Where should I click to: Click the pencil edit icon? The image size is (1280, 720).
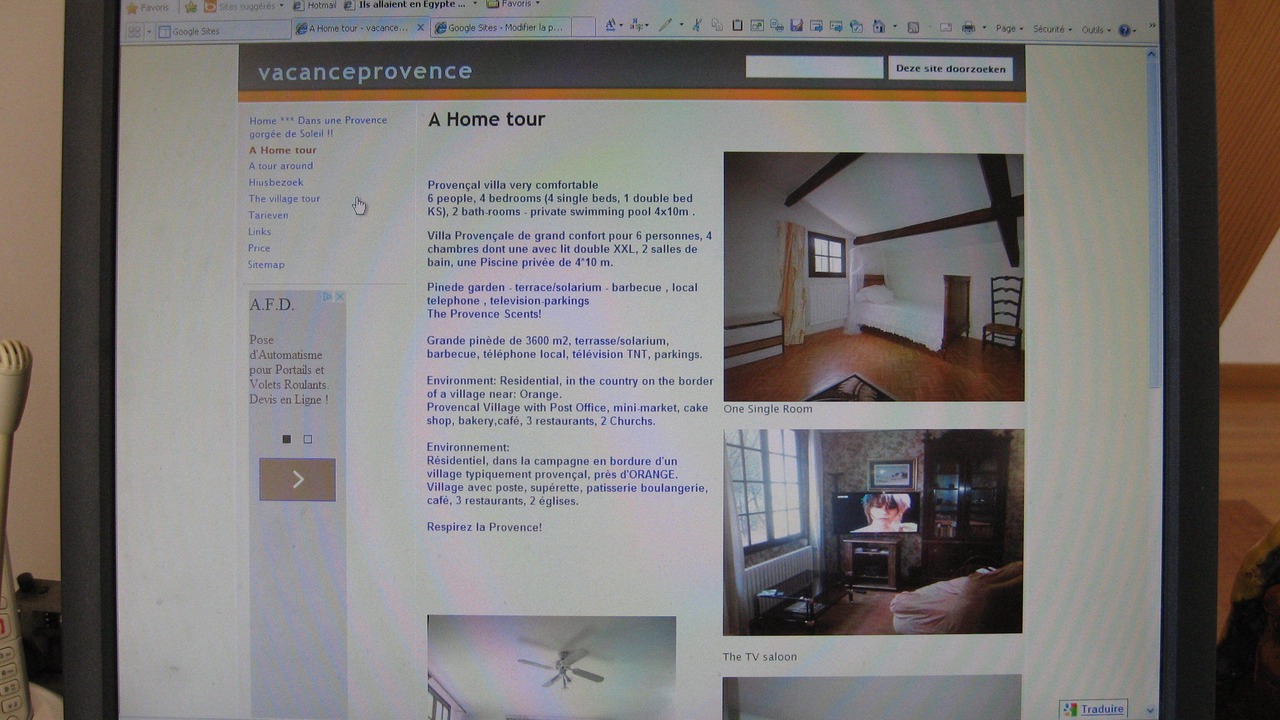pyautogui.click(x=665, y=26)
